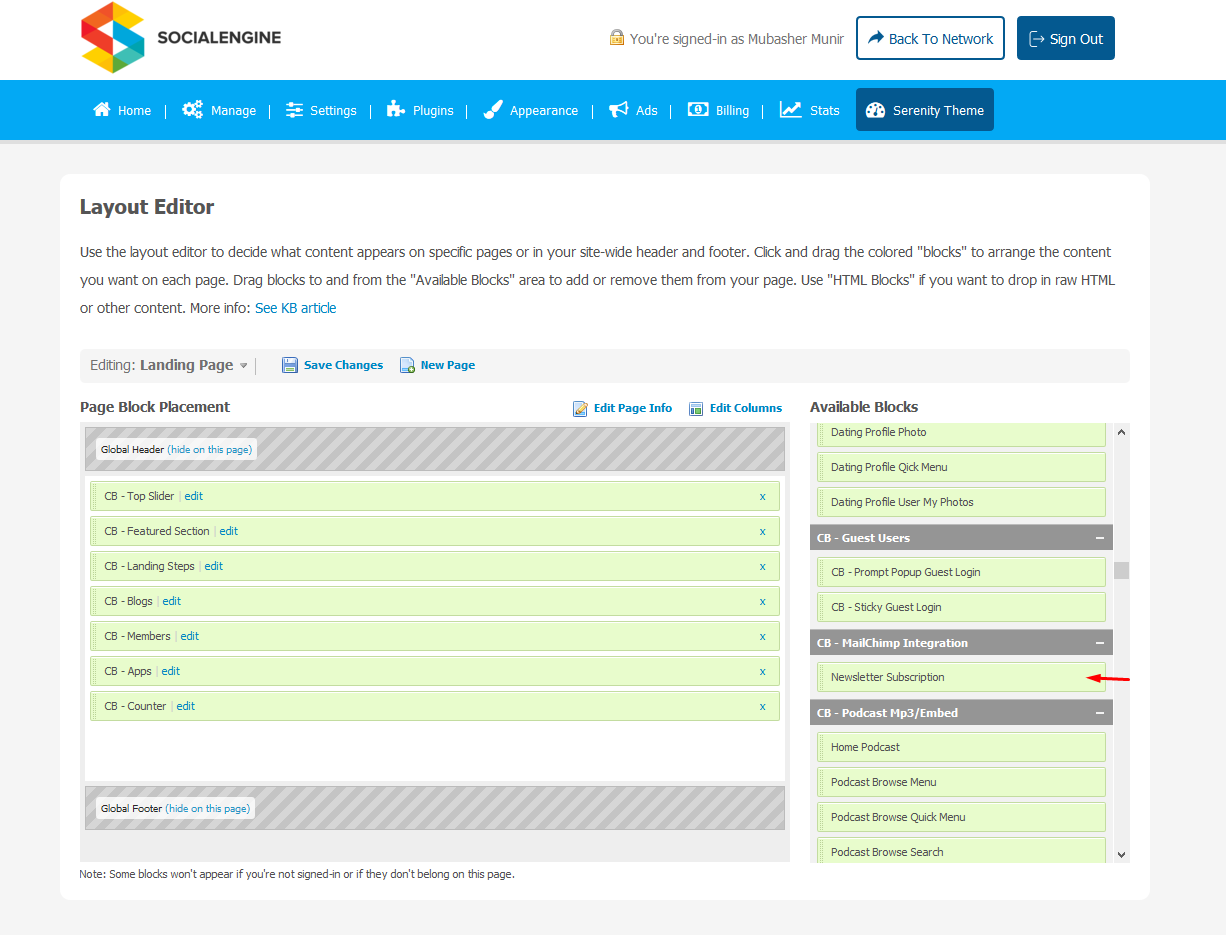Click the Save Changes disk icon
This screenshot has width=1226, height=935.
coord(290,365)
